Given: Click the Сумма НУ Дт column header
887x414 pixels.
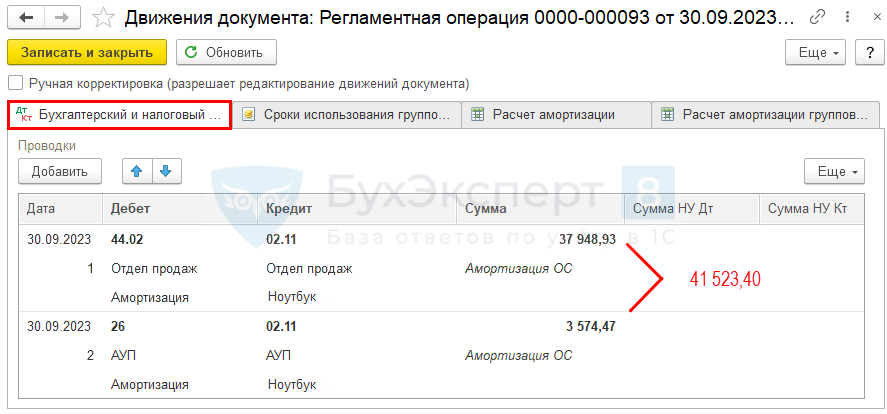Looking at the screenshot, I should [691, 209].
